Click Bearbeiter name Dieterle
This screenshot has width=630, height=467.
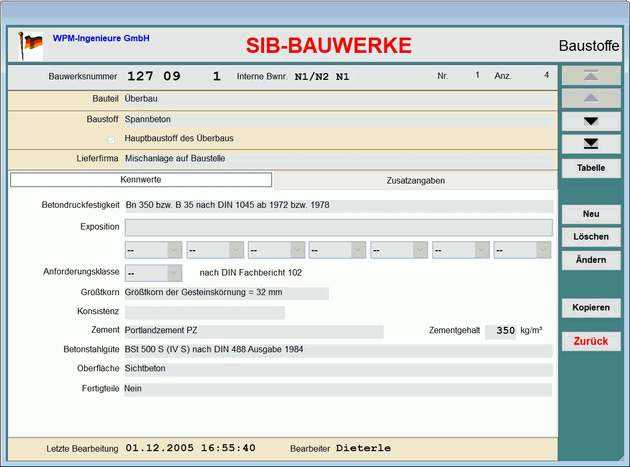363,448
